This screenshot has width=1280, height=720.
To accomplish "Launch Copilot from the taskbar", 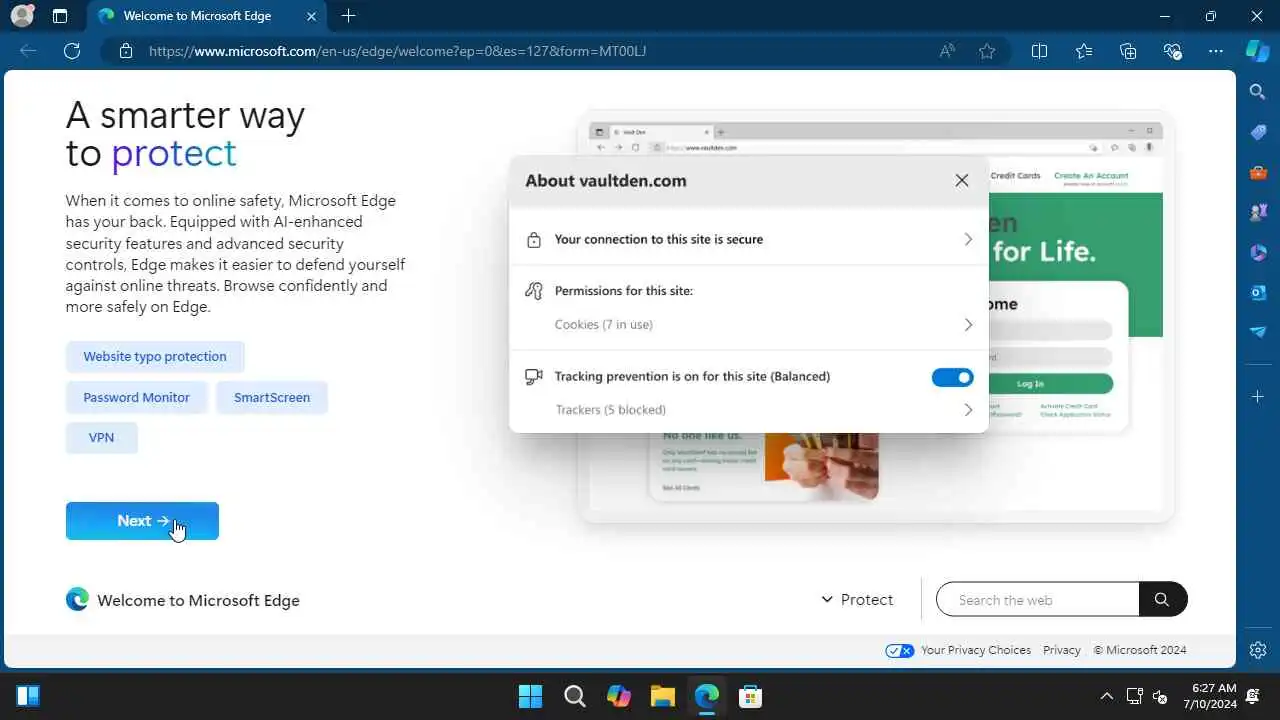I will click(618, 696).
